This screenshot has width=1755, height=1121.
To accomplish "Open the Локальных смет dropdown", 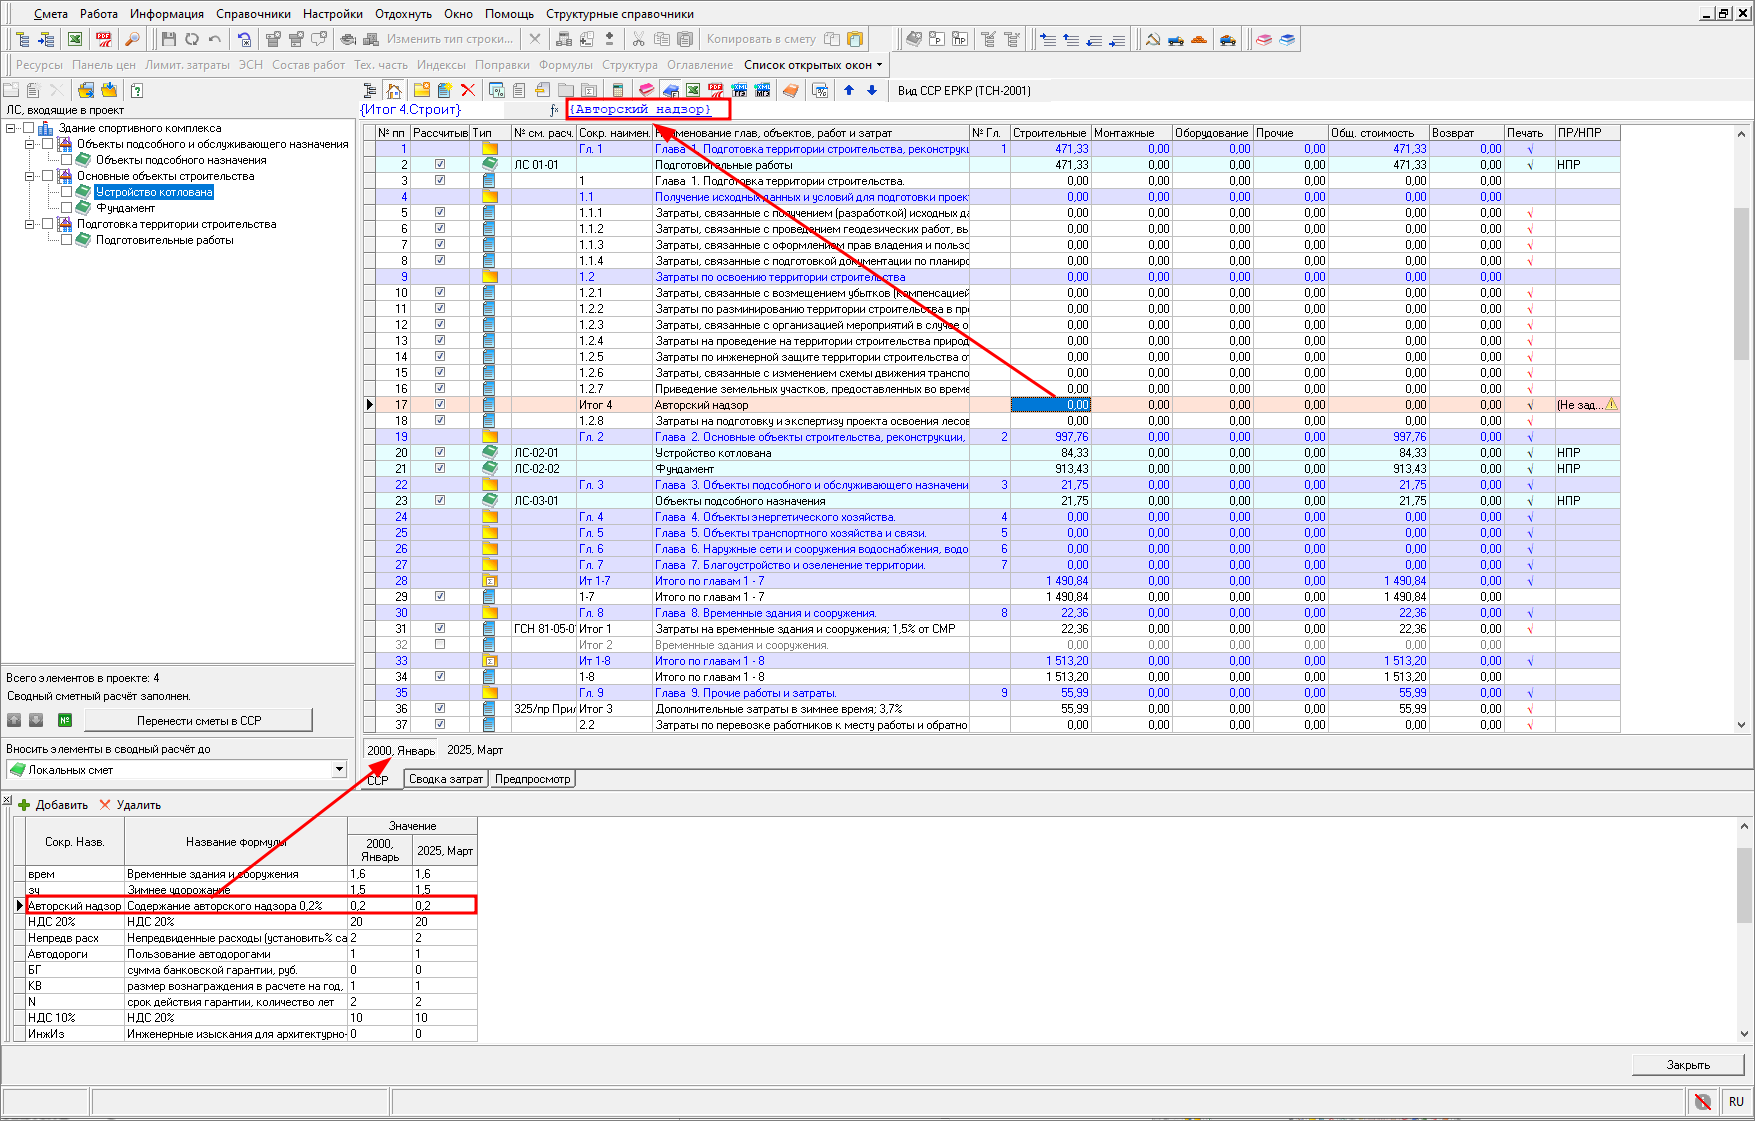I will click(339, 770).
